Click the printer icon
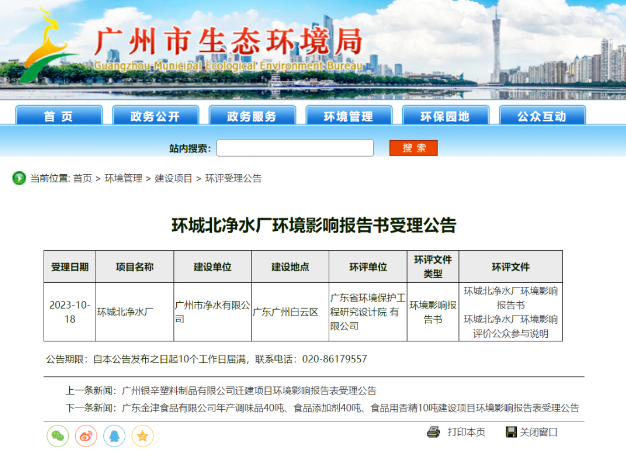This screenshot has width=626, height=473. [433, 432]
